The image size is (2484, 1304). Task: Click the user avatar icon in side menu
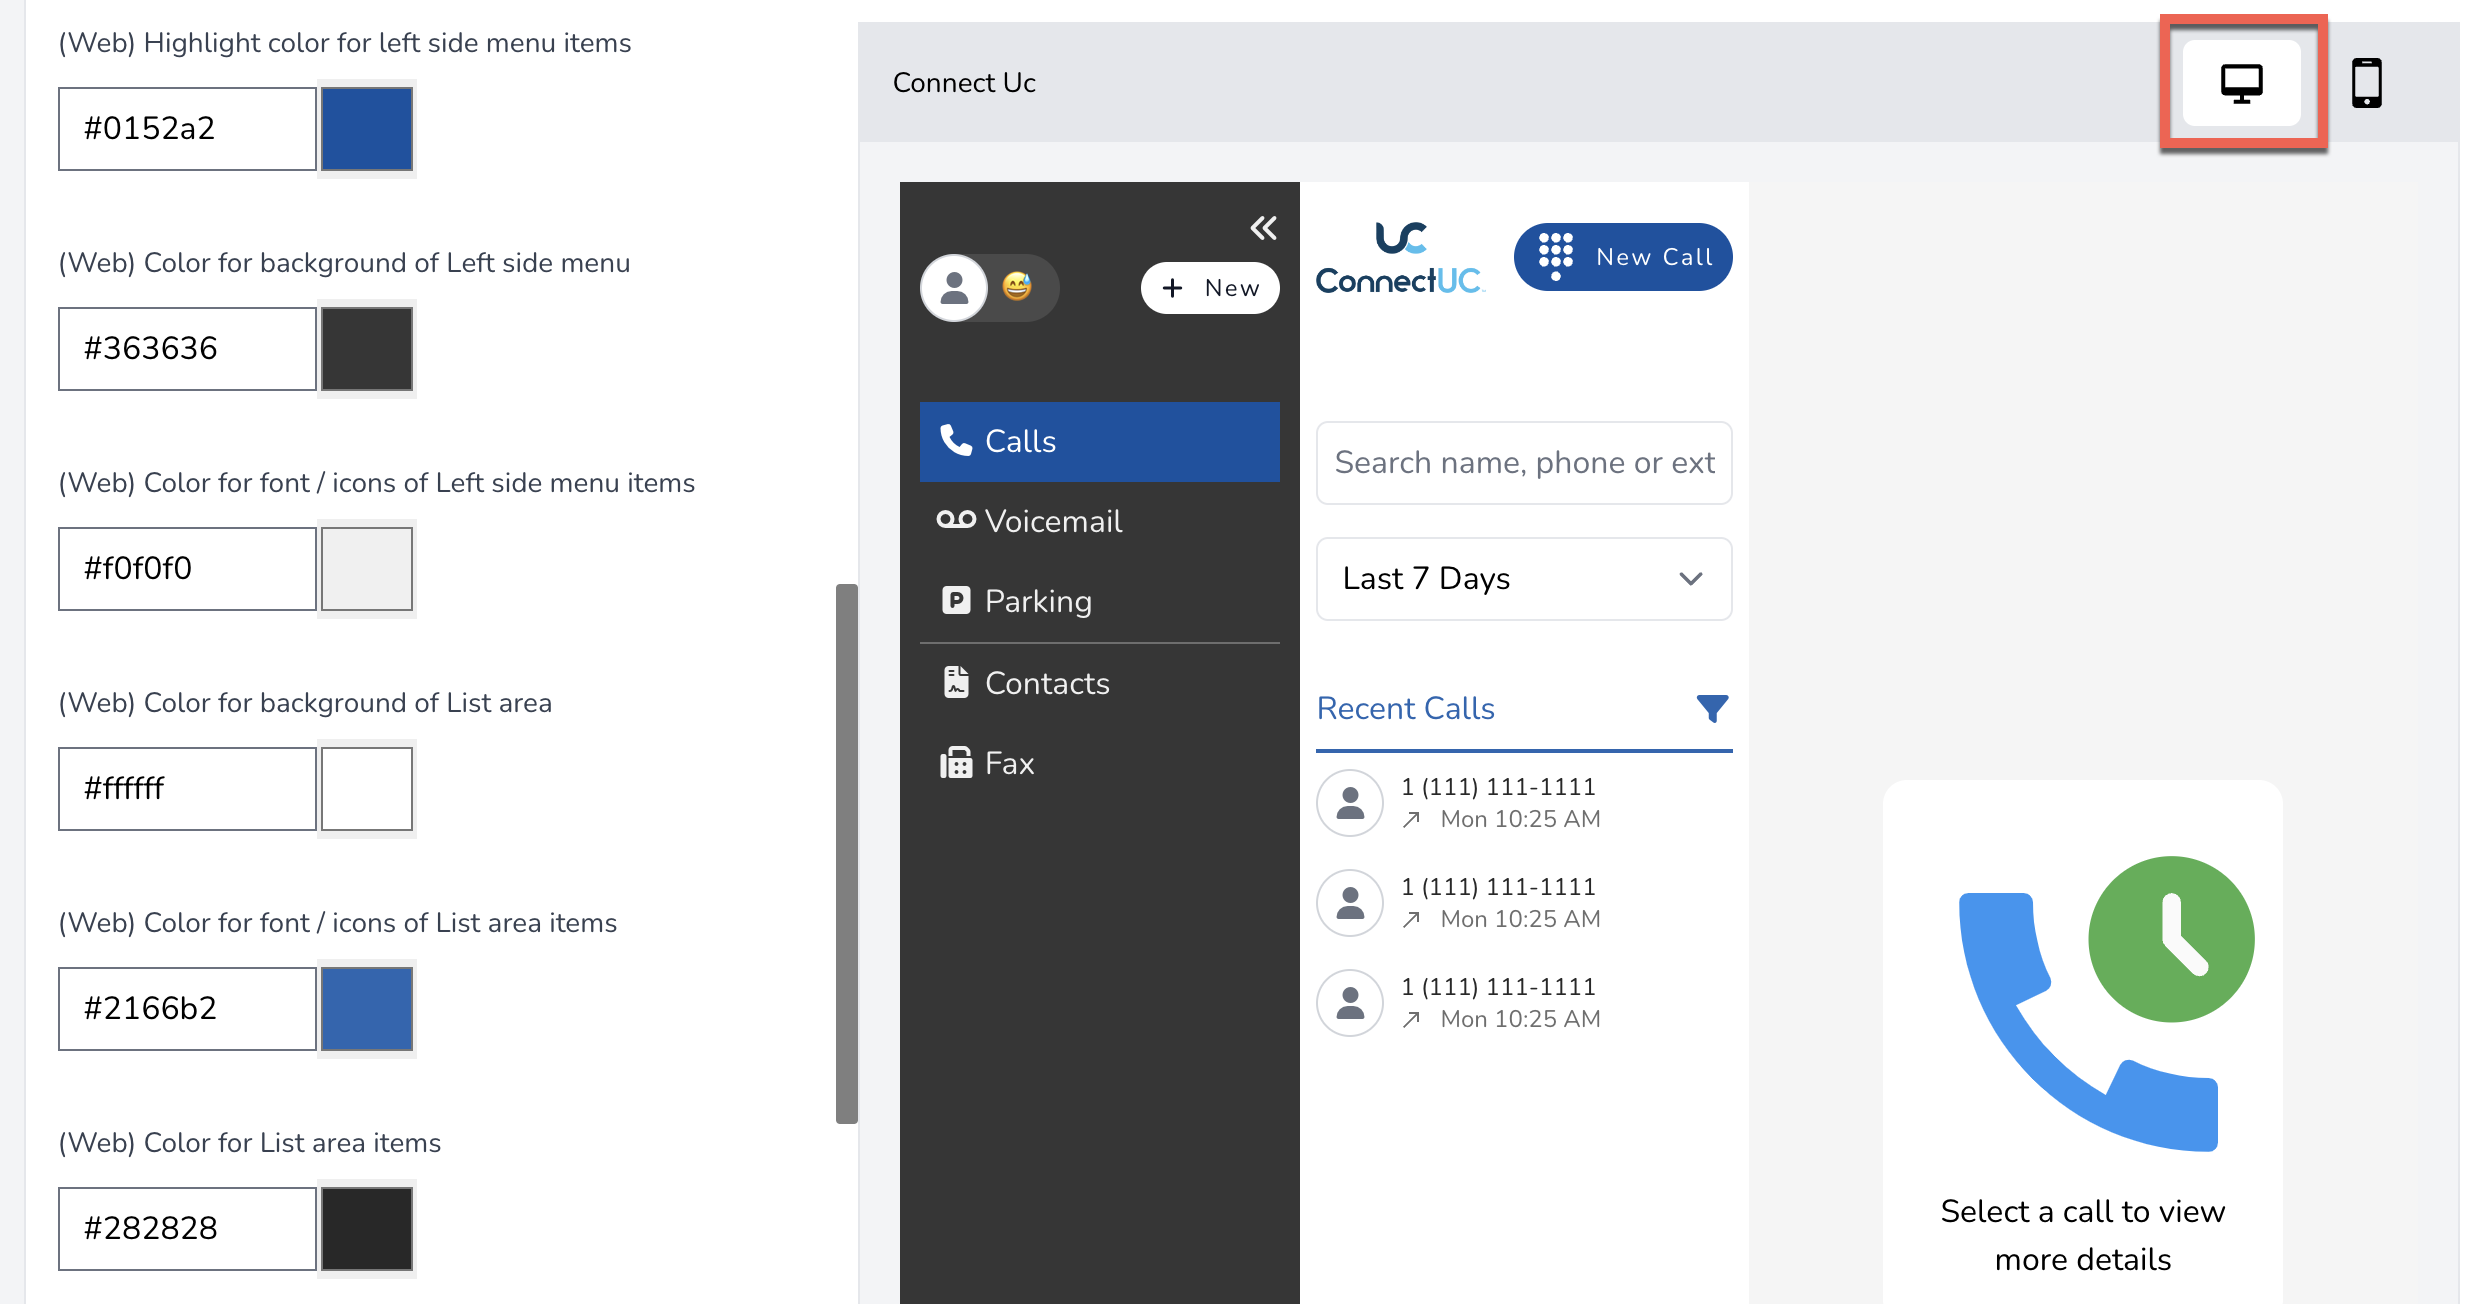(954, 288)
